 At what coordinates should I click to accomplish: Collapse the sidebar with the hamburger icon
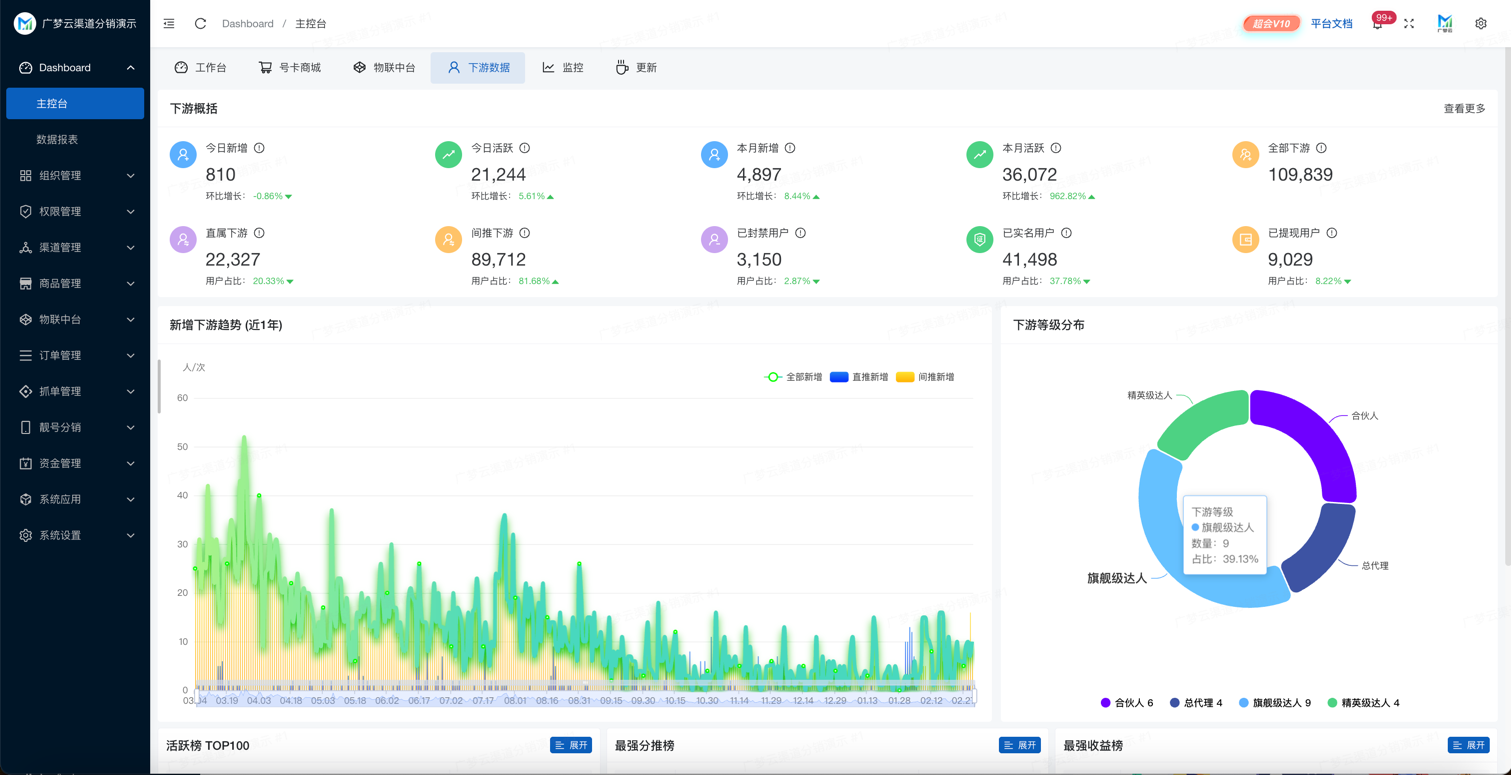[169, 23]
